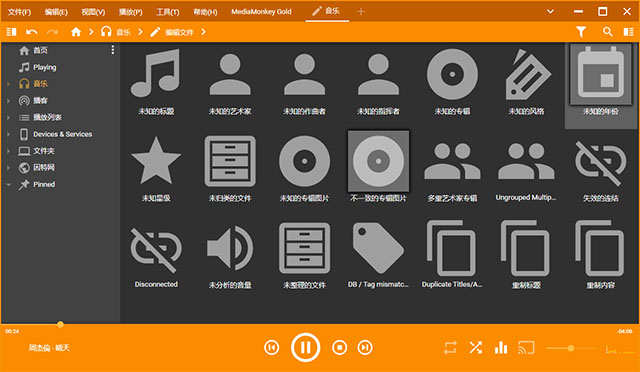Viewport: 640px width, 372px height.
Task: Open the 文件(F) menu
Action: pos(19,12)
